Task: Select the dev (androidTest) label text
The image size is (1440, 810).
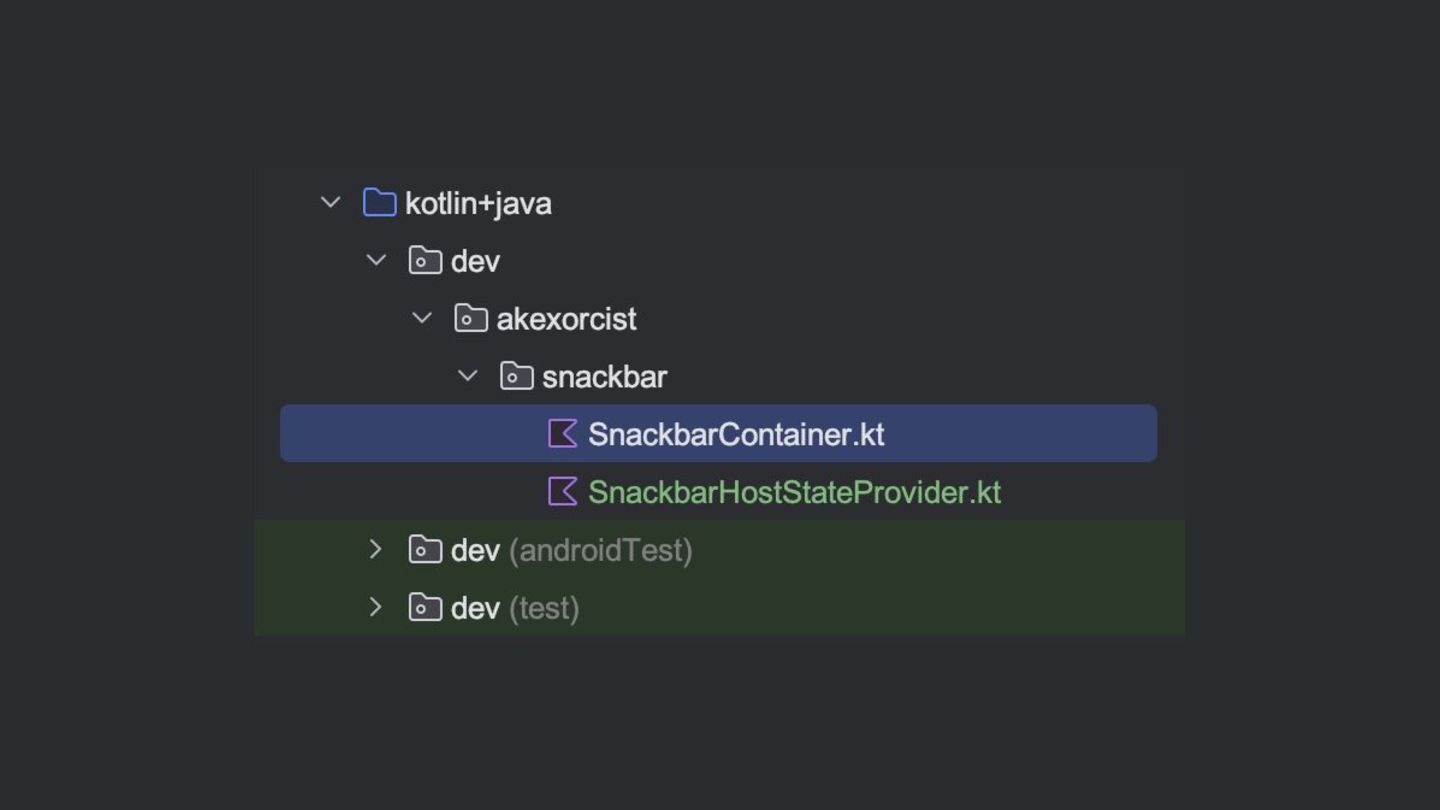Action: [571, 550]
